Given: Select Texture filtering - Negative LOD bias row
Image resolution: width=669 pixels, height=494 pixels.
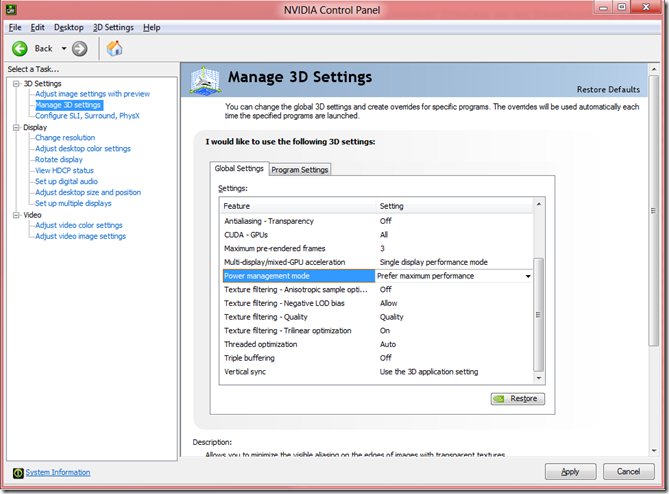Looking at the screenshot, I should click(377, 303).
